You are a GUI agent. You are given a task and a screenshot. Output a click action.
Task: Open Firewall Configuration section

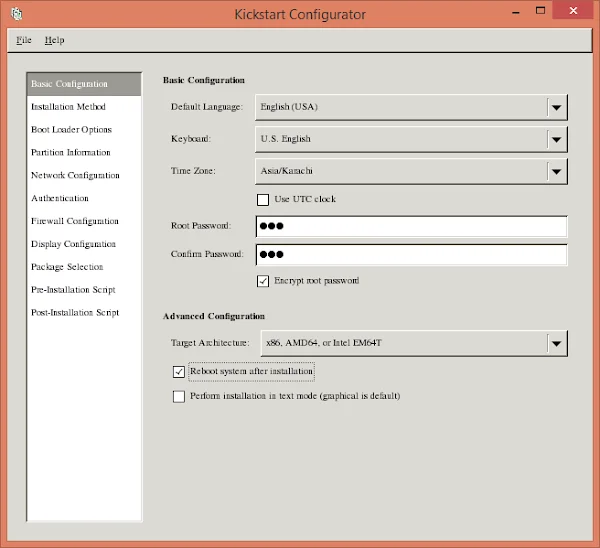[x=84, y=221]
